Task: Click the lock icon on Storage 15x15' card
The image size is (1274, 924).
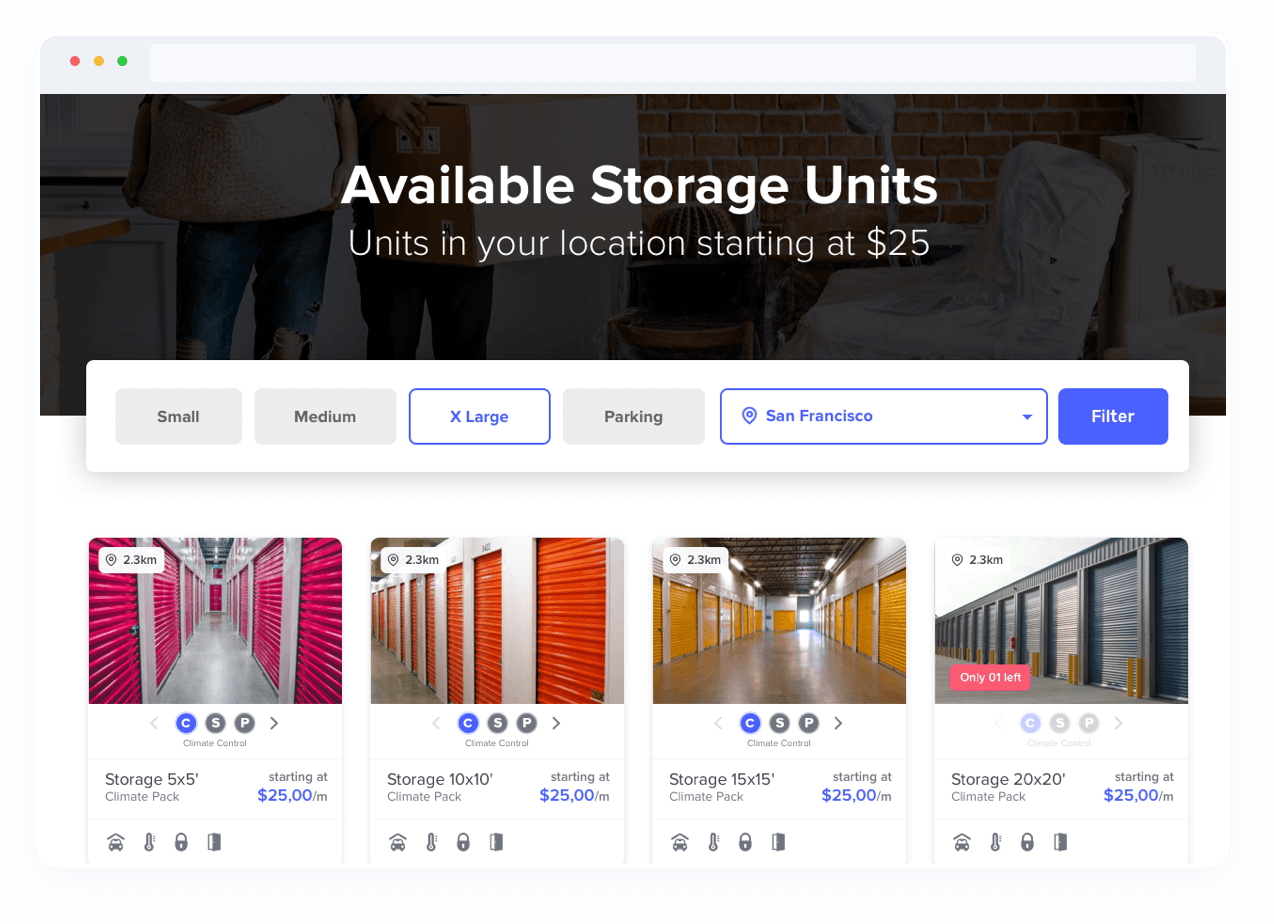Action: pyautogui.click(x=745, y=842)
